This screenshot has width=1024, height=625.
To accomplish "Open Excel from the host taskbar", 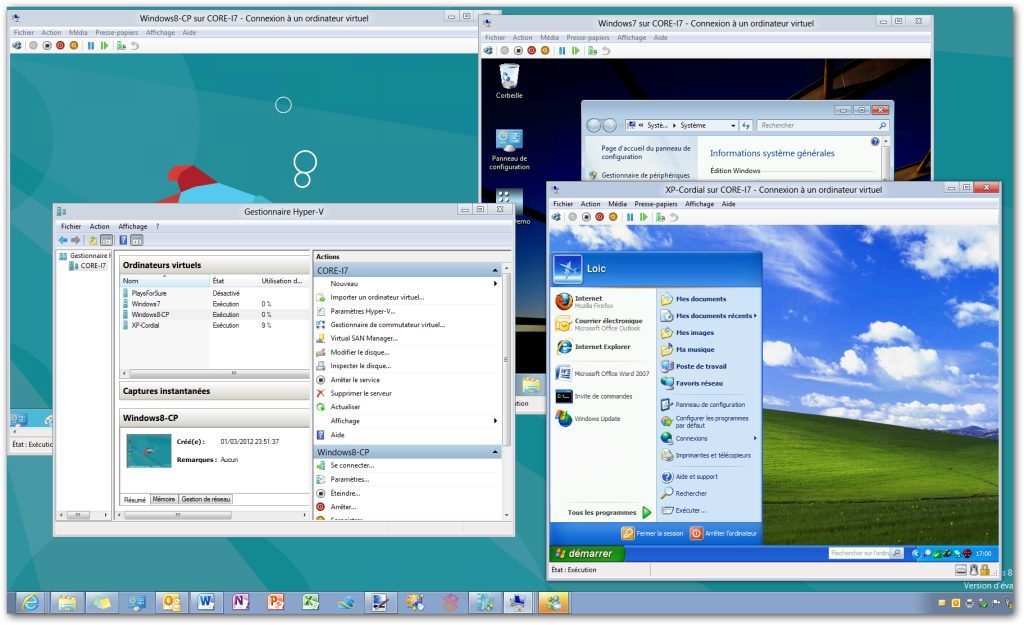I will click(310, 603).
